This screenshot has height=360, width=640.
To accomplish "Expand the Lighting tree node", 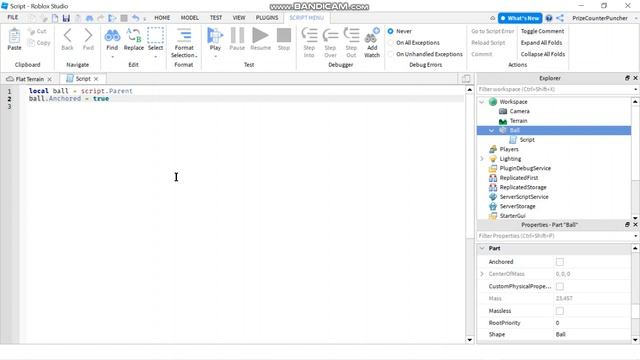I will [x=482, y=159].
